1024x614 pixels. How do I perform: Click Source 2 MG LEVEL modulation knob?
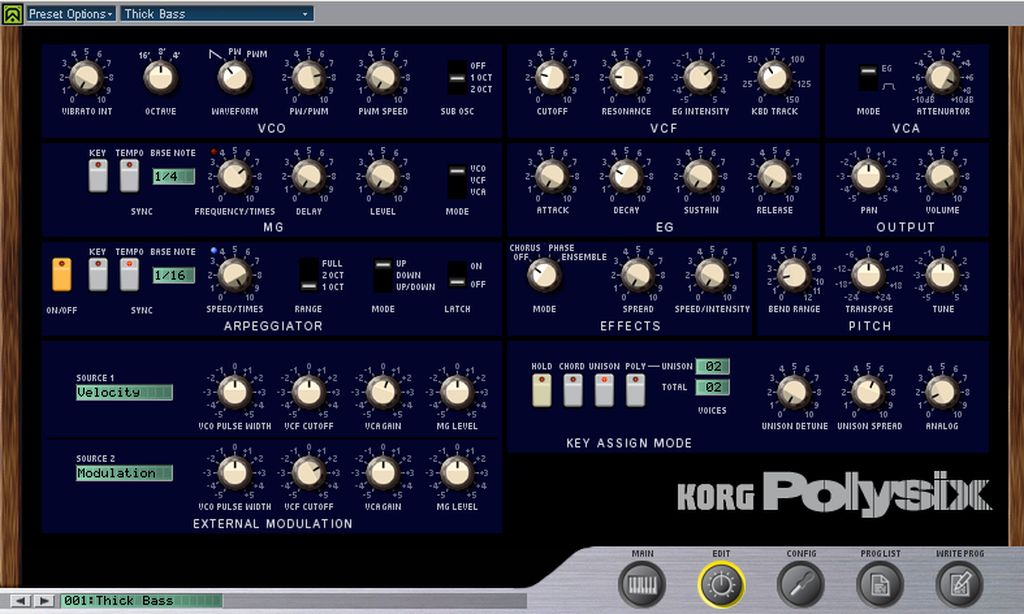coord(456,472)
